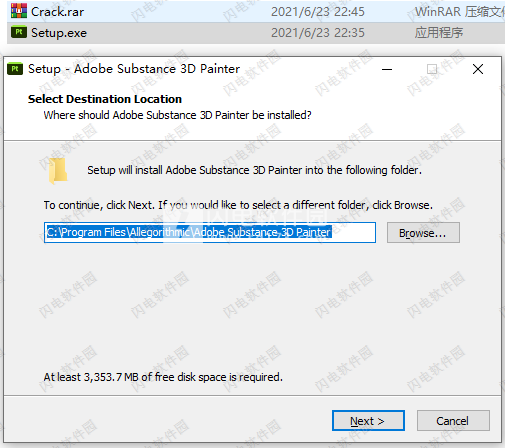Viewport: 505px width, 448px height.
Task: Click the Select Destination Location heading
Action: pos(105,99)
